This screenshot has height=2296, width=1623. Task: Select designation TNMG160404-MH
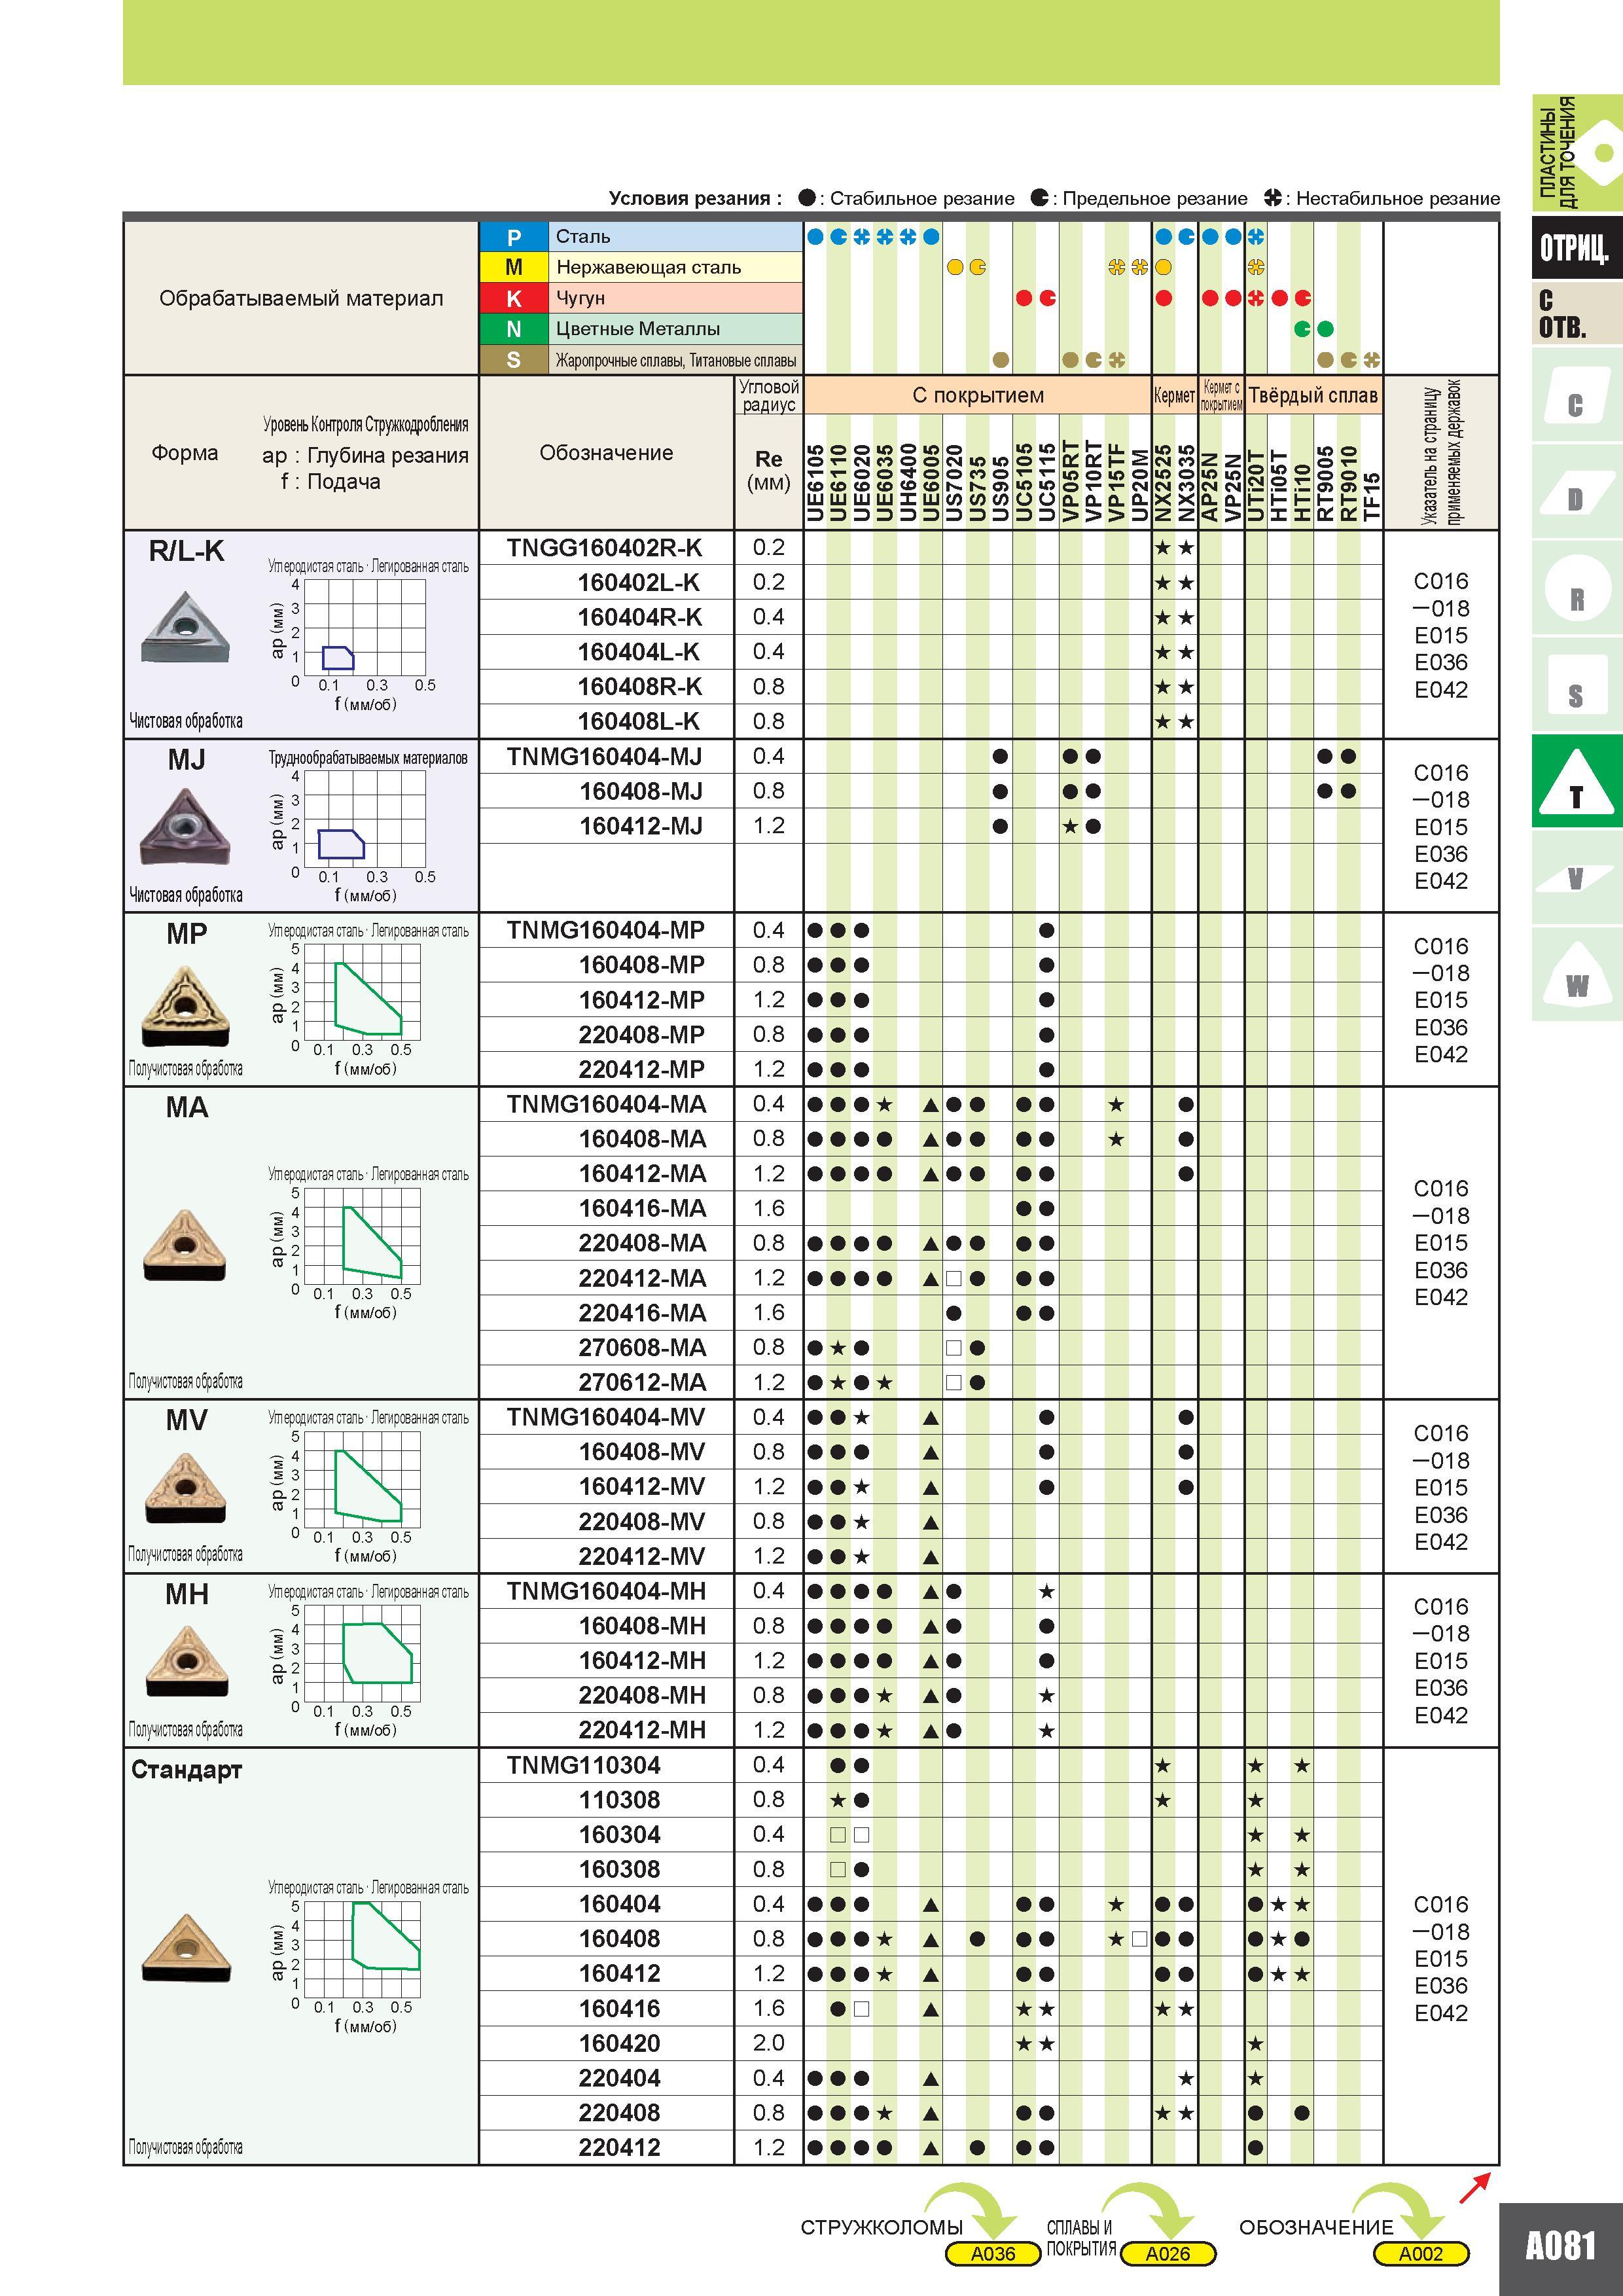[607, 1591]
